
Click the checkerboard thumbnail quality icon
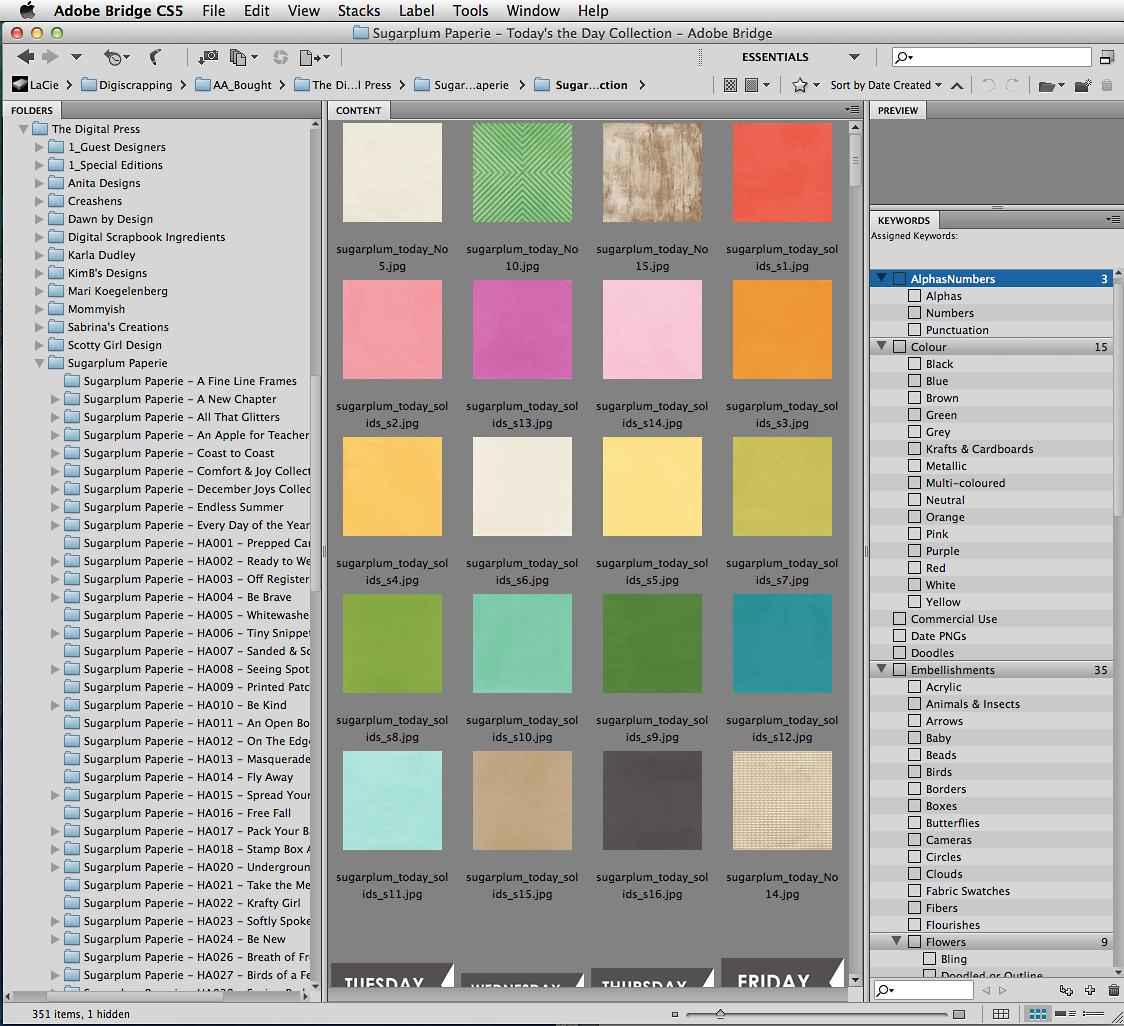[730, 85]
